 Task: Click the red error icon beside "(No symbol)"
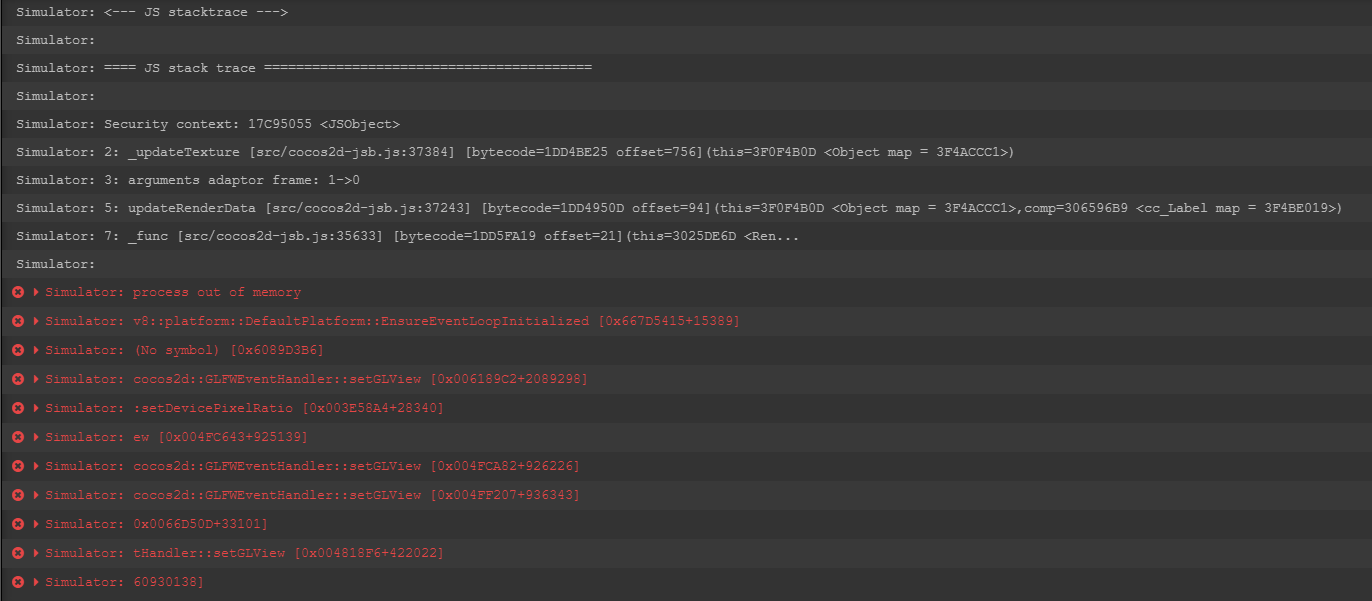(17, 350)
